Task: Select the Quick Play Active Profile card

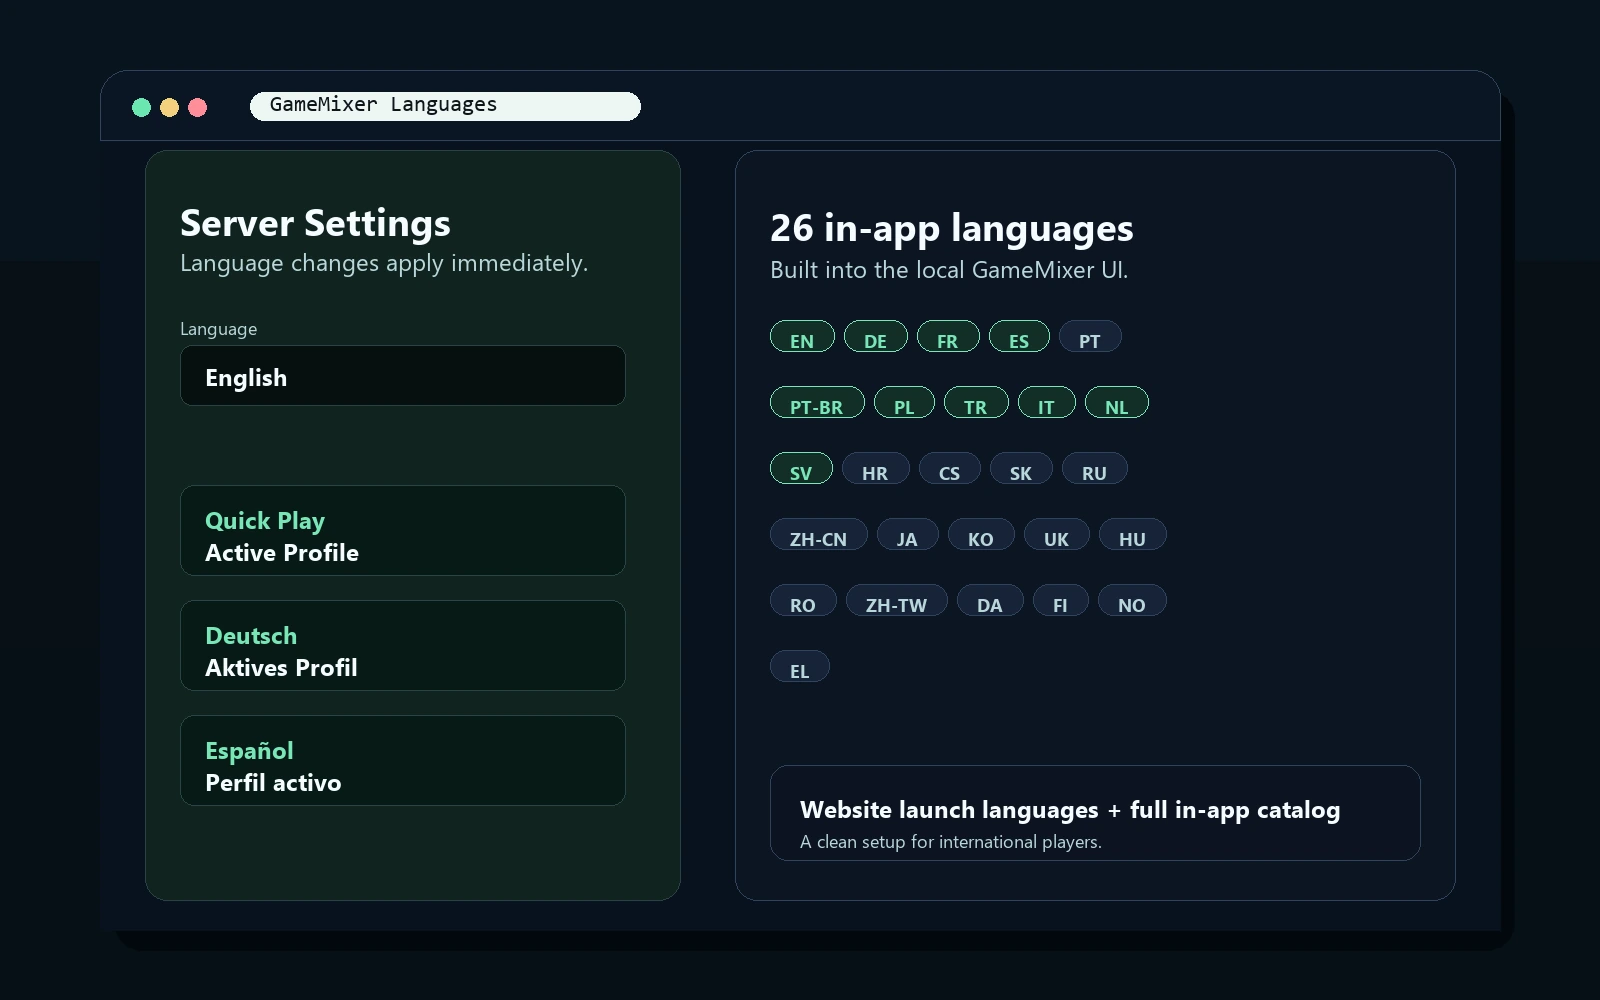Action: tap(403, 531)
